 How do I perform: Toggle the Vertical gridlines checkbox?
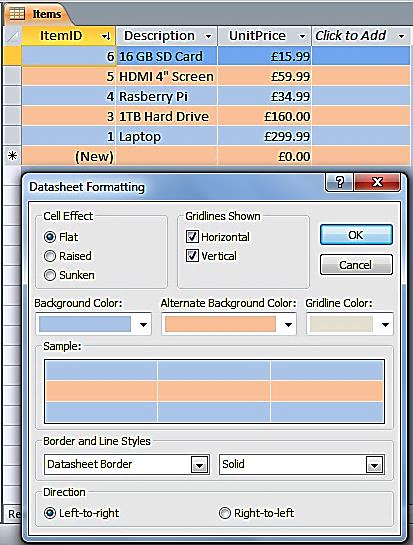click(192, 255)
